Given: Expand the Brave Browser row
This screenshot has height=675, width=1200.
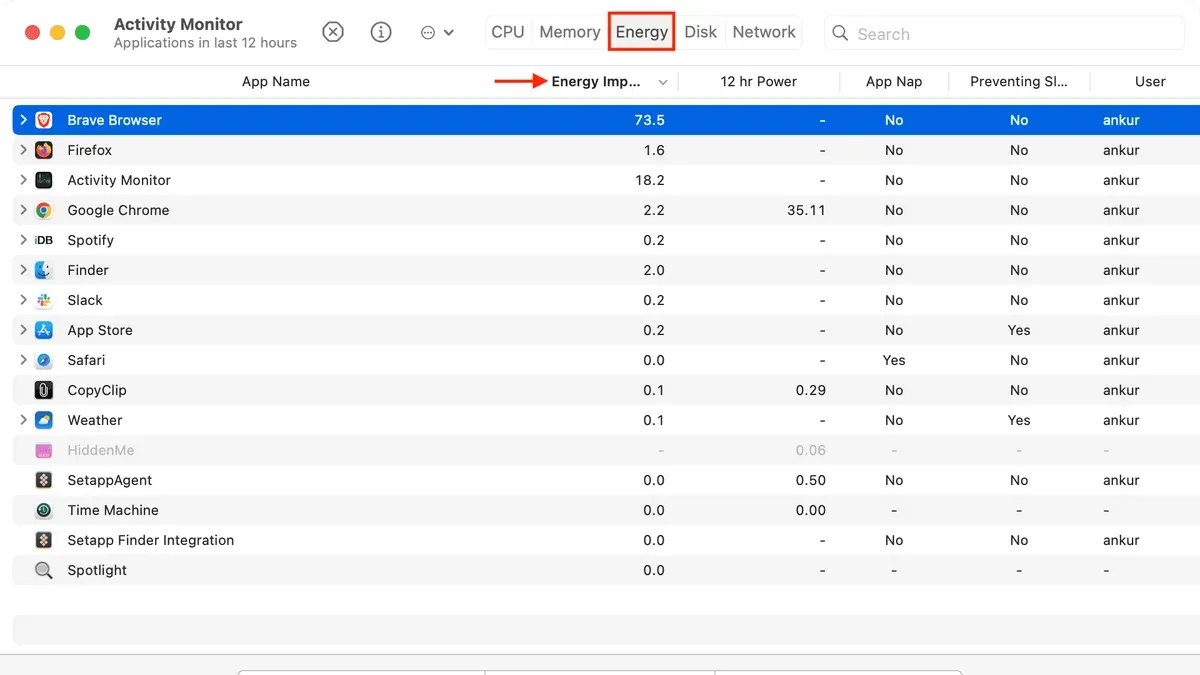Looking at the screenshot, I should [x=23, y=120].
